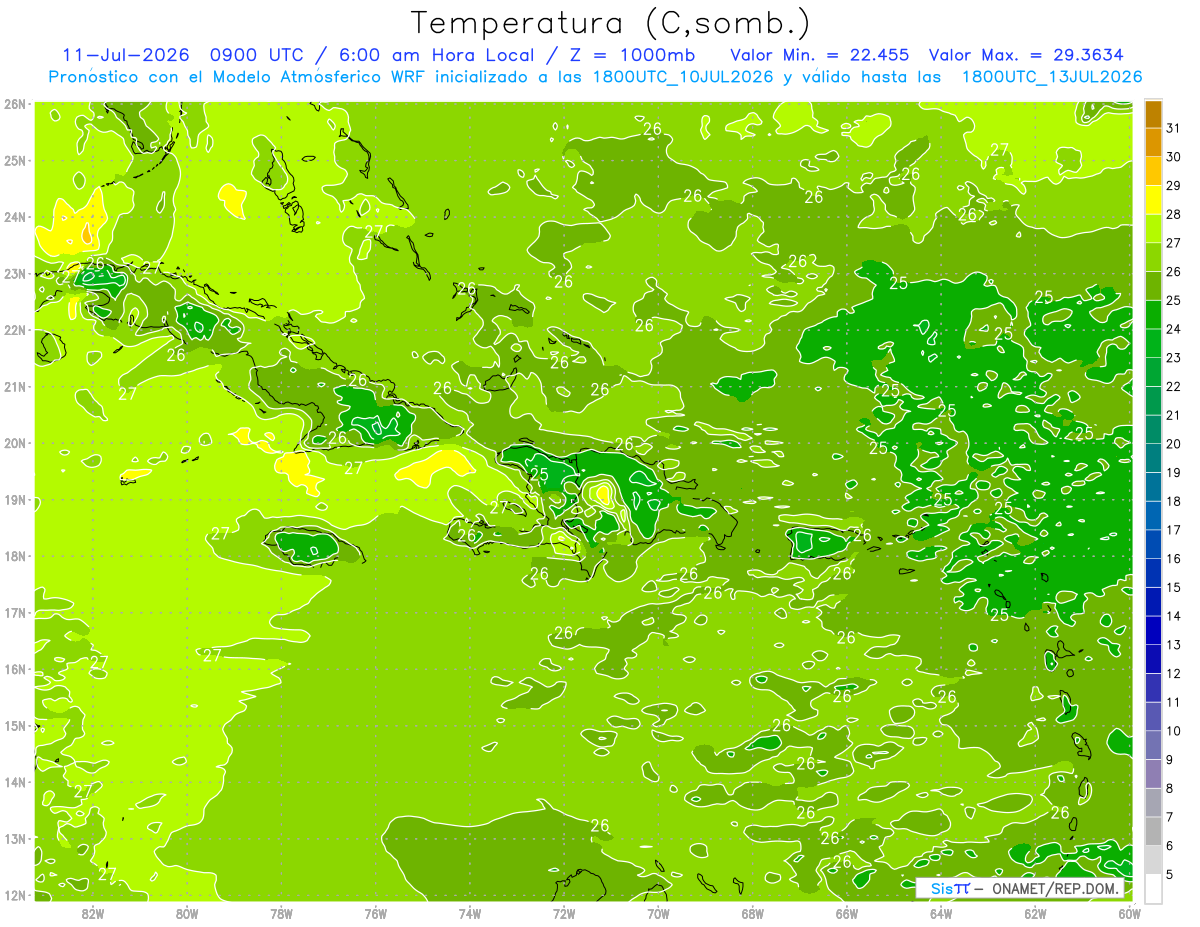
Task: Click the "12N" latitude axis label
Action: click(14, 895)
